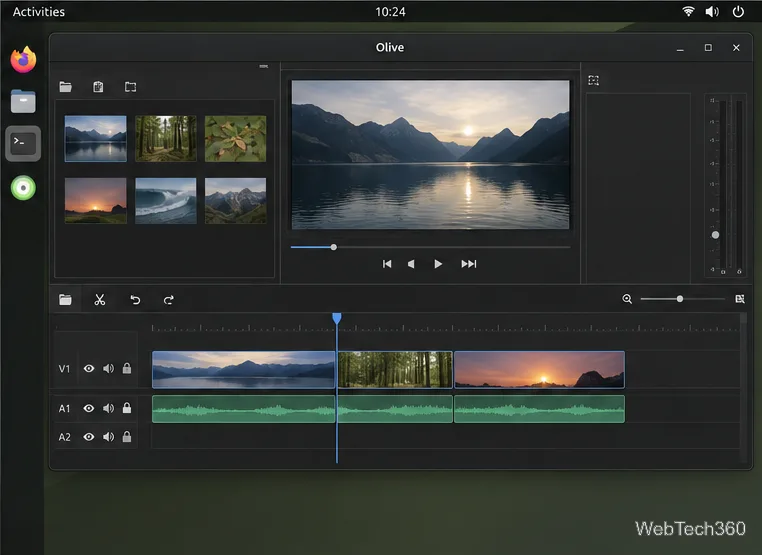Step back one frame in preview
Viewport: 762px width, 555px height.
411,264
